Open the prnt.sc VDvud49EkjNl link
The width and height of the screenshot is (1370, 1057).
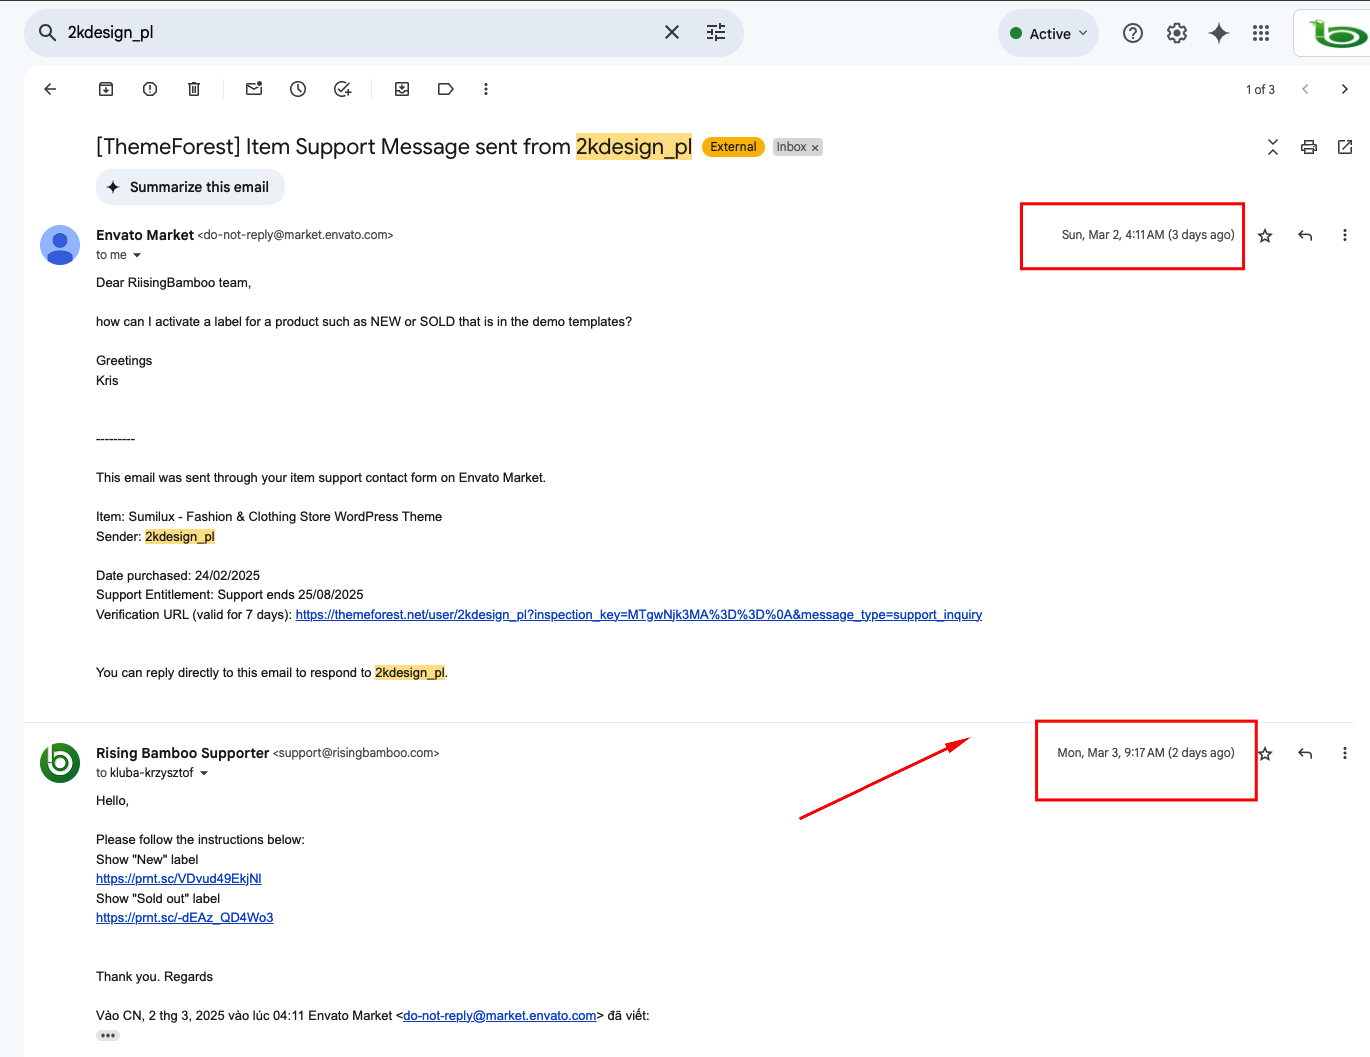coord(179,879)
